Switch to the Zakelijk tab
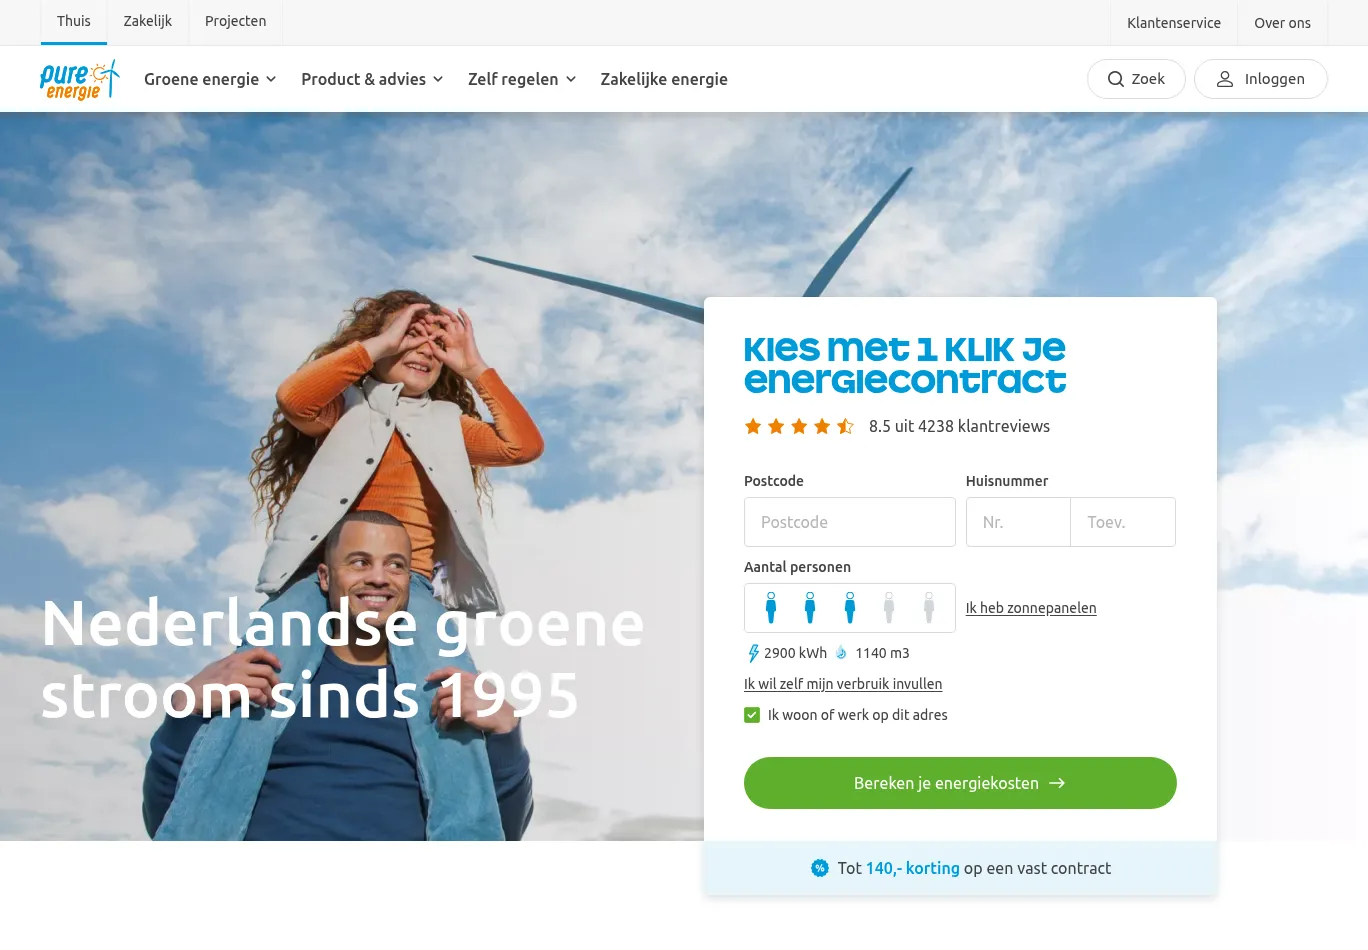This screenshot has width=1368, height=950. pyautogui.click(x=148, y=21)
